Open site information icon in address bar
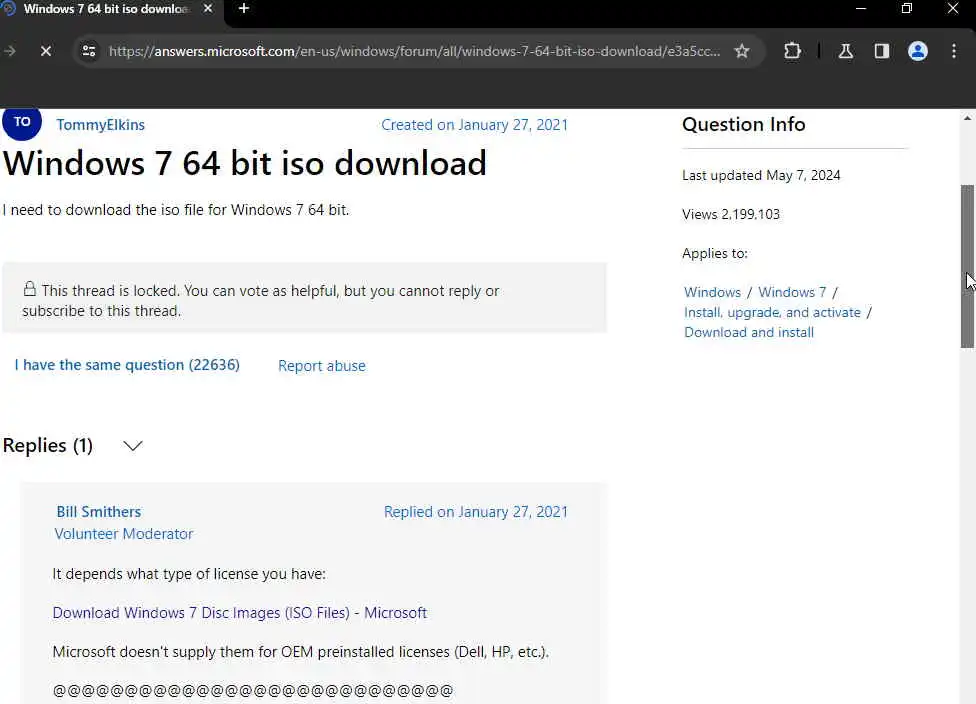The width and height of the screenshot is (976, 704). point(89,51)
